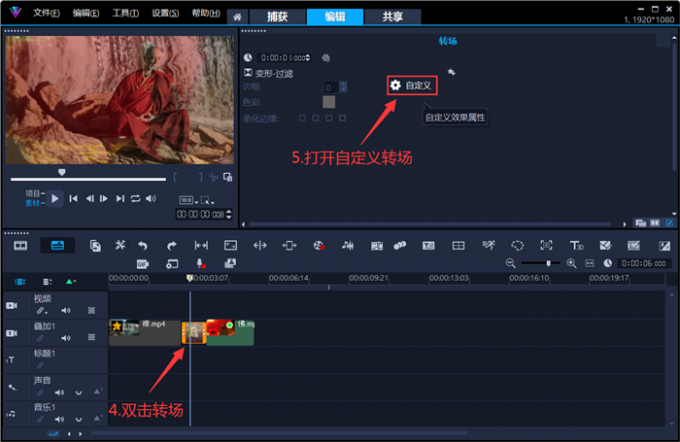Click the pan and zoom icon
This screenshot has height=442, width=680.
(546, 246)
